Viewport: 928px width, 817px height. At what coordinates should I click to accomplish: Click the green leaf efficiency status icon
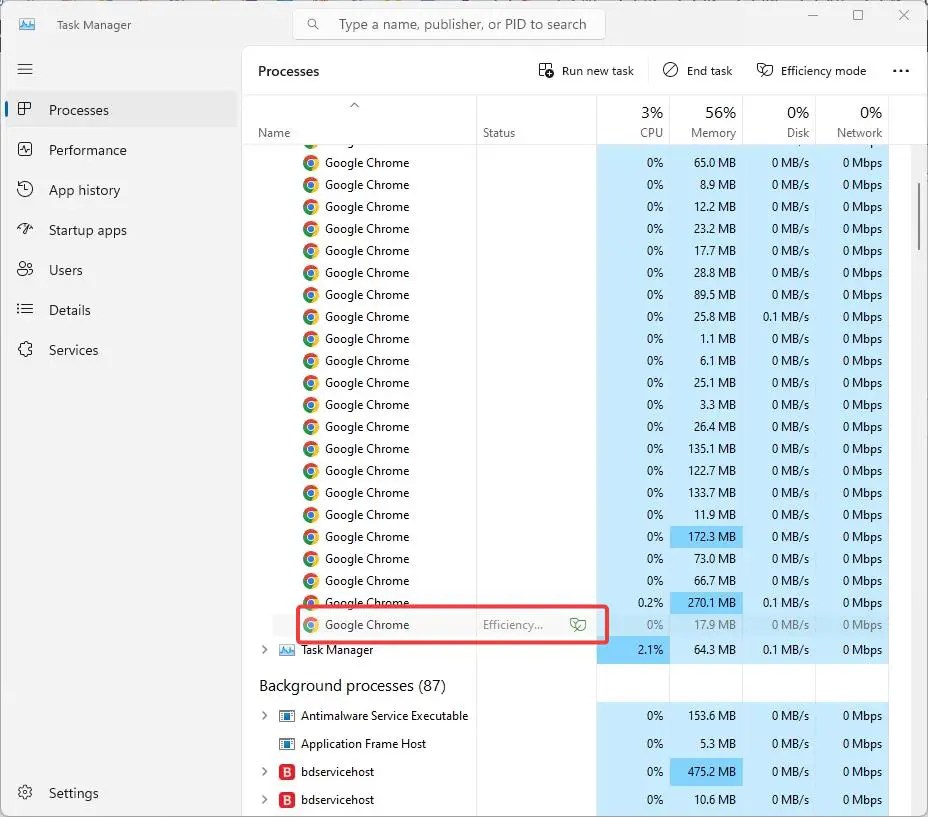(x=578, y=625)
